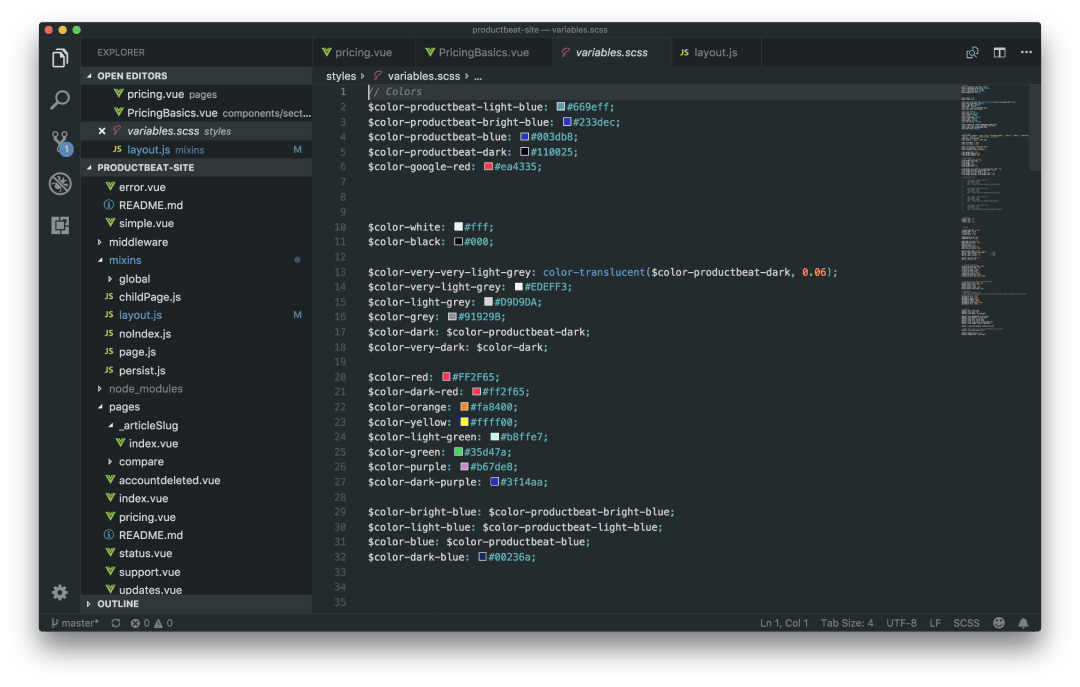
Task: Close variables.scss in Open Editors
Action: pyautogui.click(x=102, y=131)
